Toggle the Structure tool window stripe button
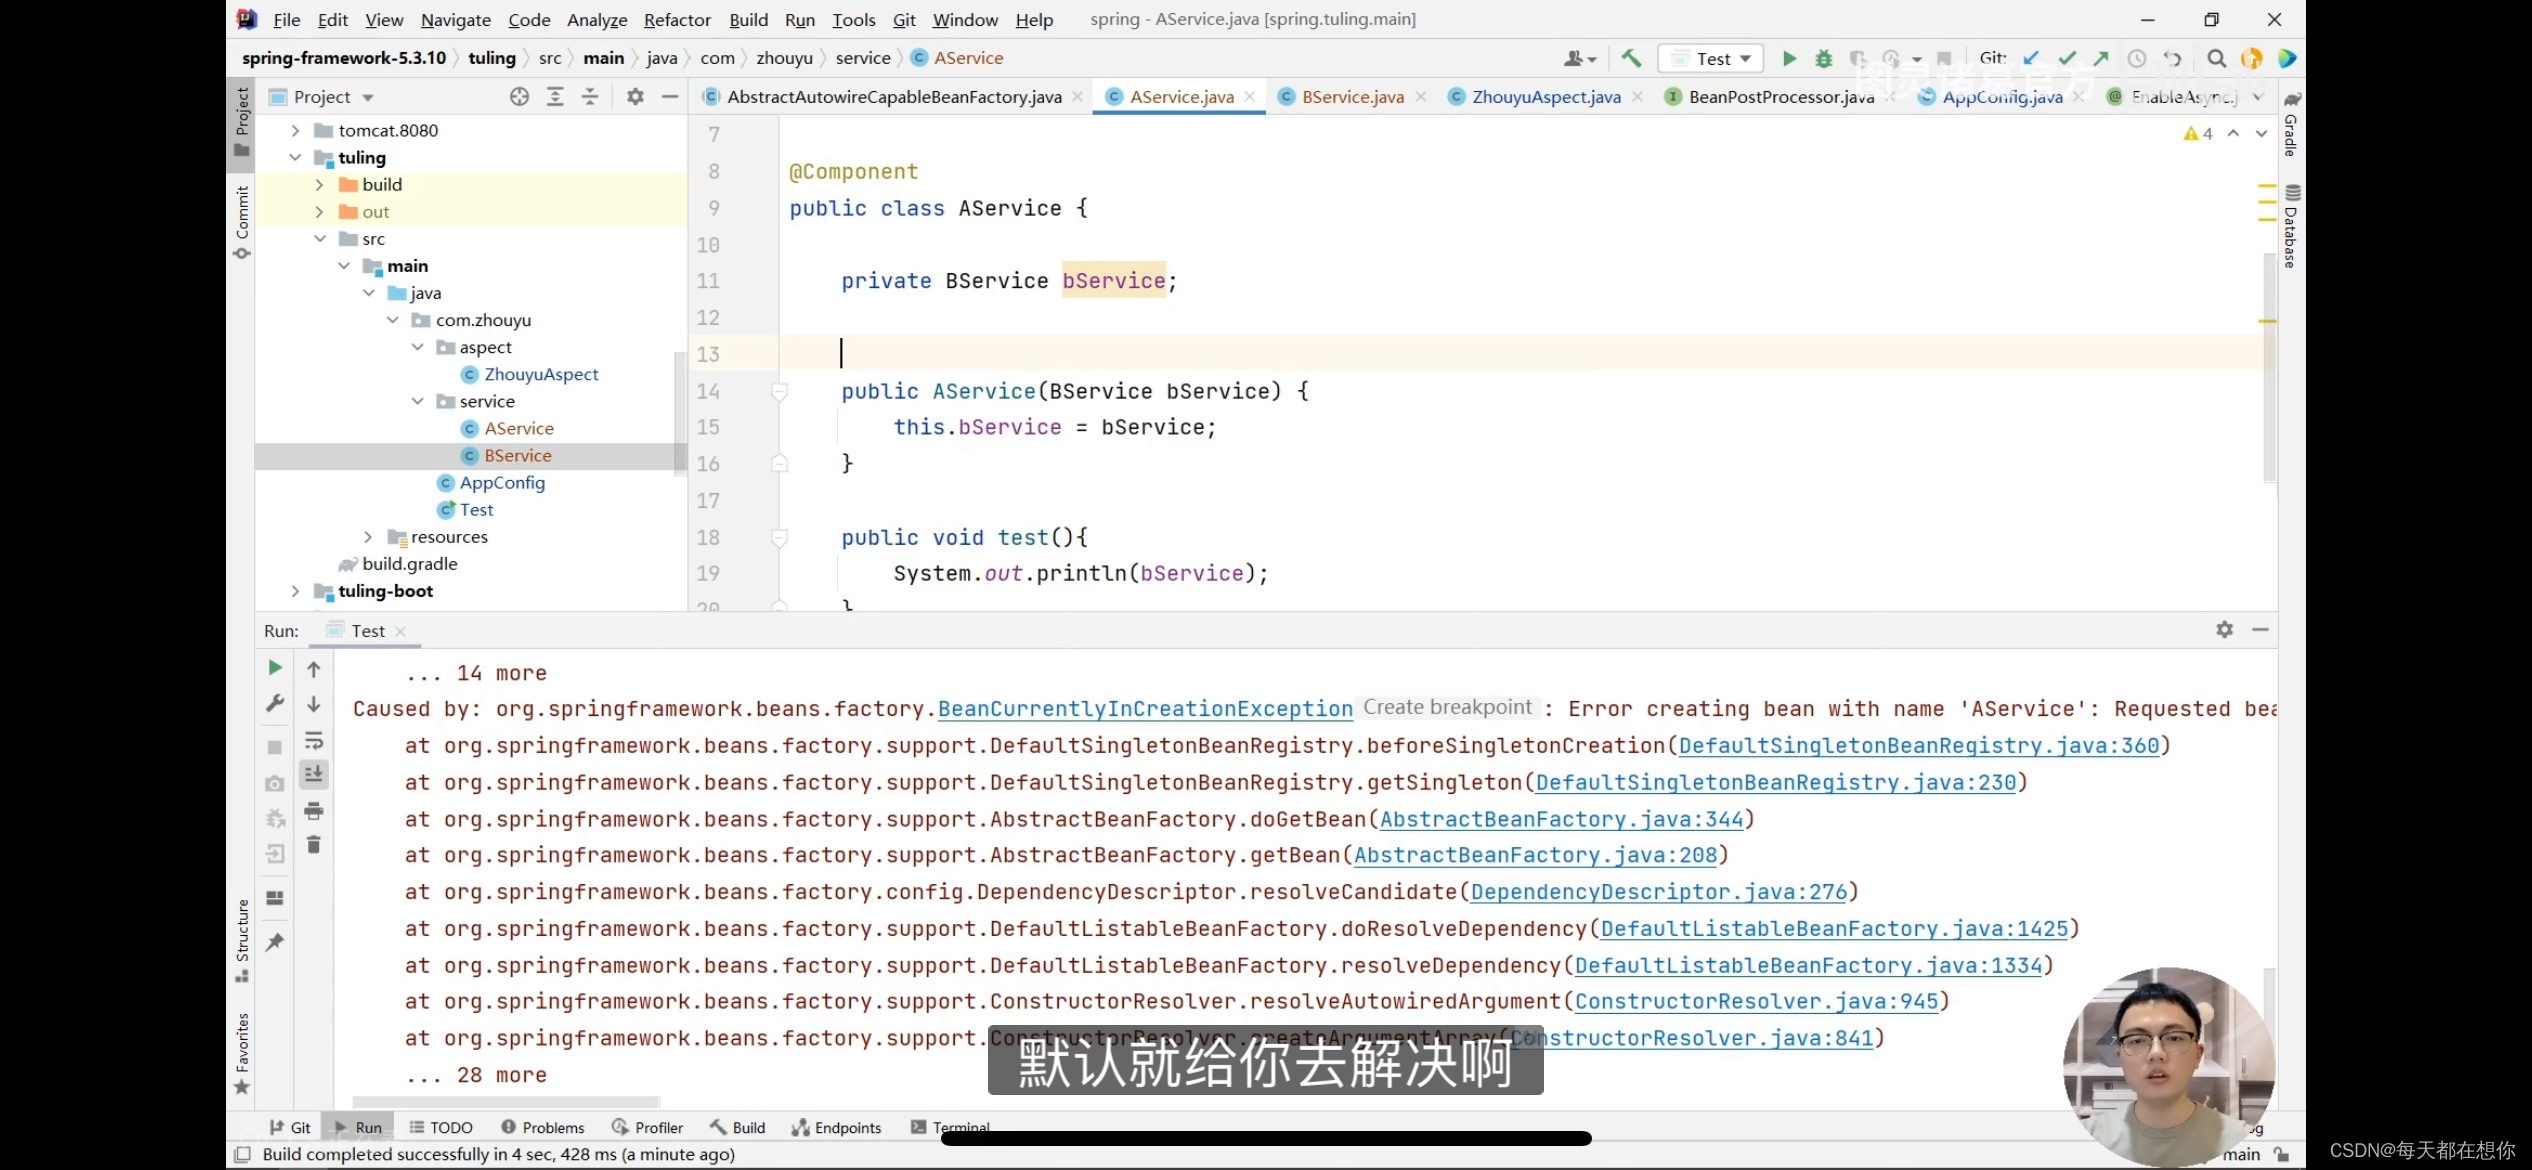The width and height of the screenshot is (2532, 1170). click(241, 940)
